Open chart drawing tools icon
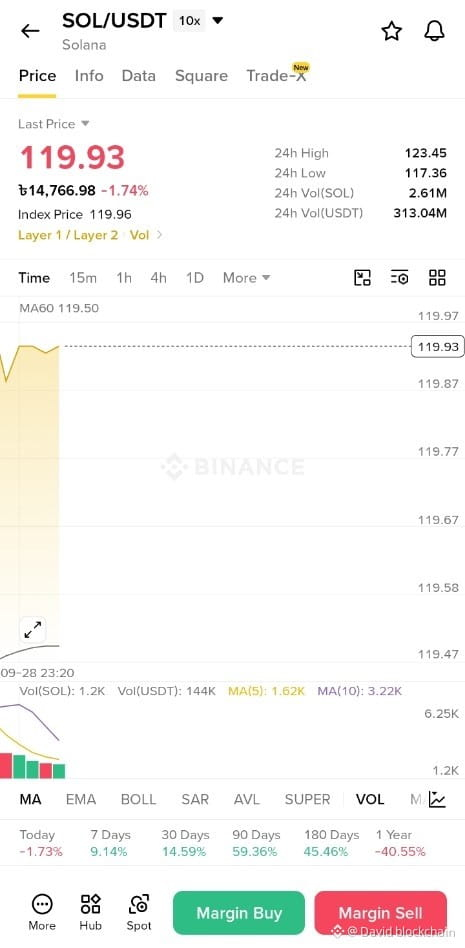 pos(362,278)
